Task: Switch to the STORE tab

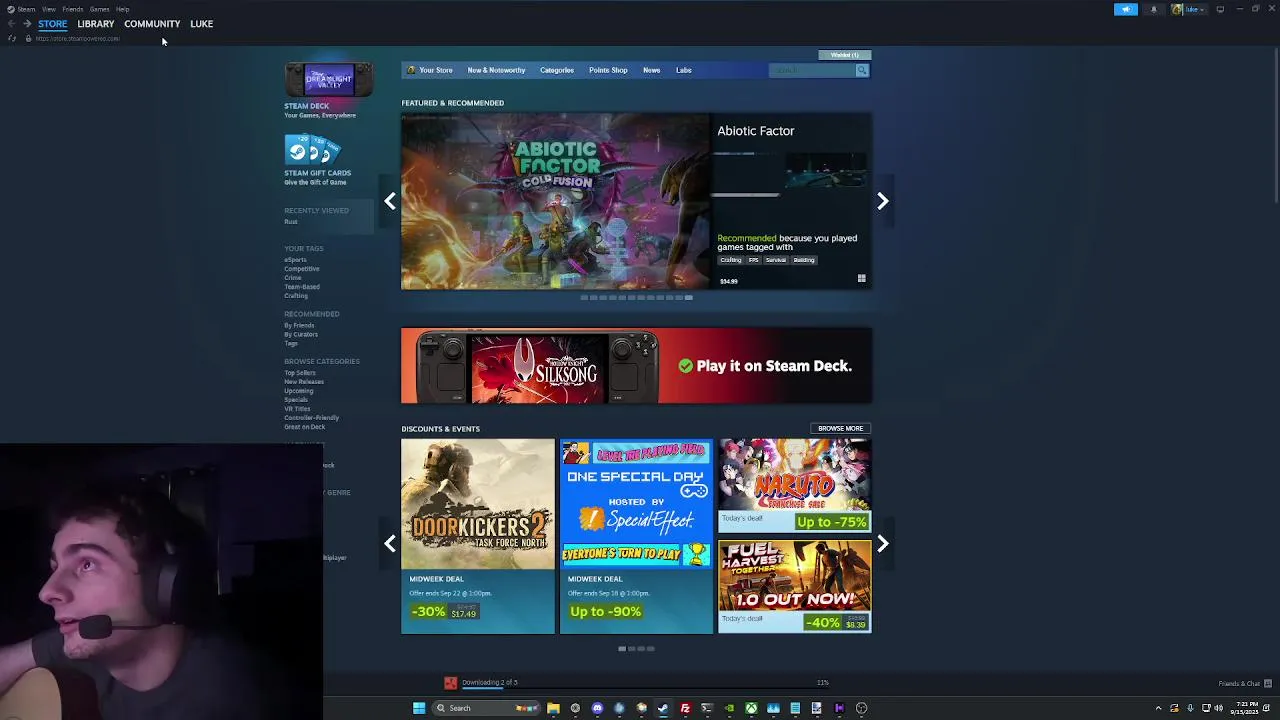Action: coord(53,24)
